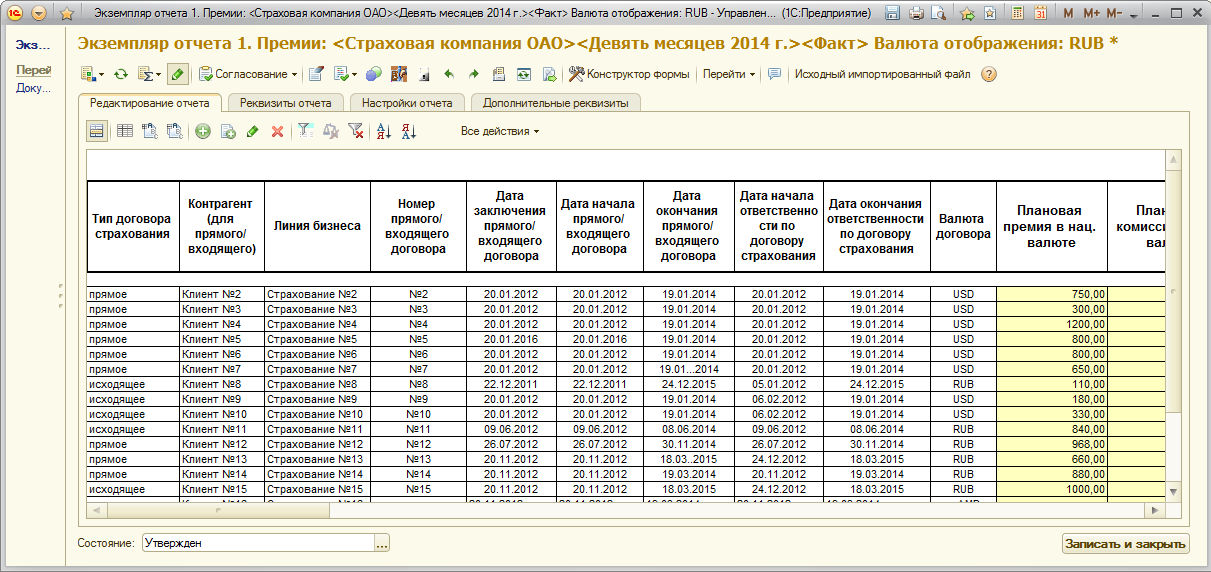The height and width of the screenshot is (572, 1211).
Task: Click the Состояние field ellipsis button
Action: [x=381, y=544]
